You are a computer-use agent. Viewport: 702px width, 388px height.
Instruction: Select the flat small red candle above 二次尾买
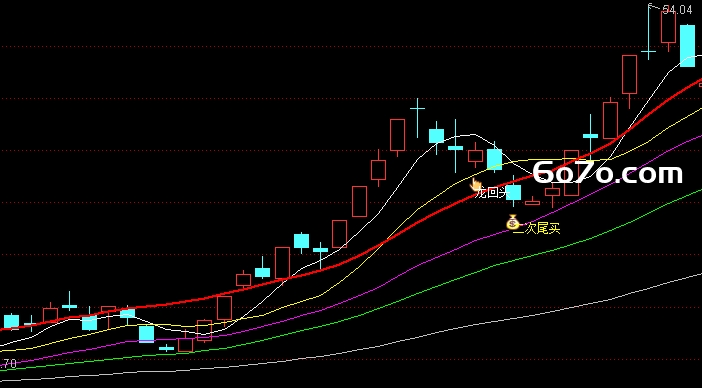pos(533,202)
